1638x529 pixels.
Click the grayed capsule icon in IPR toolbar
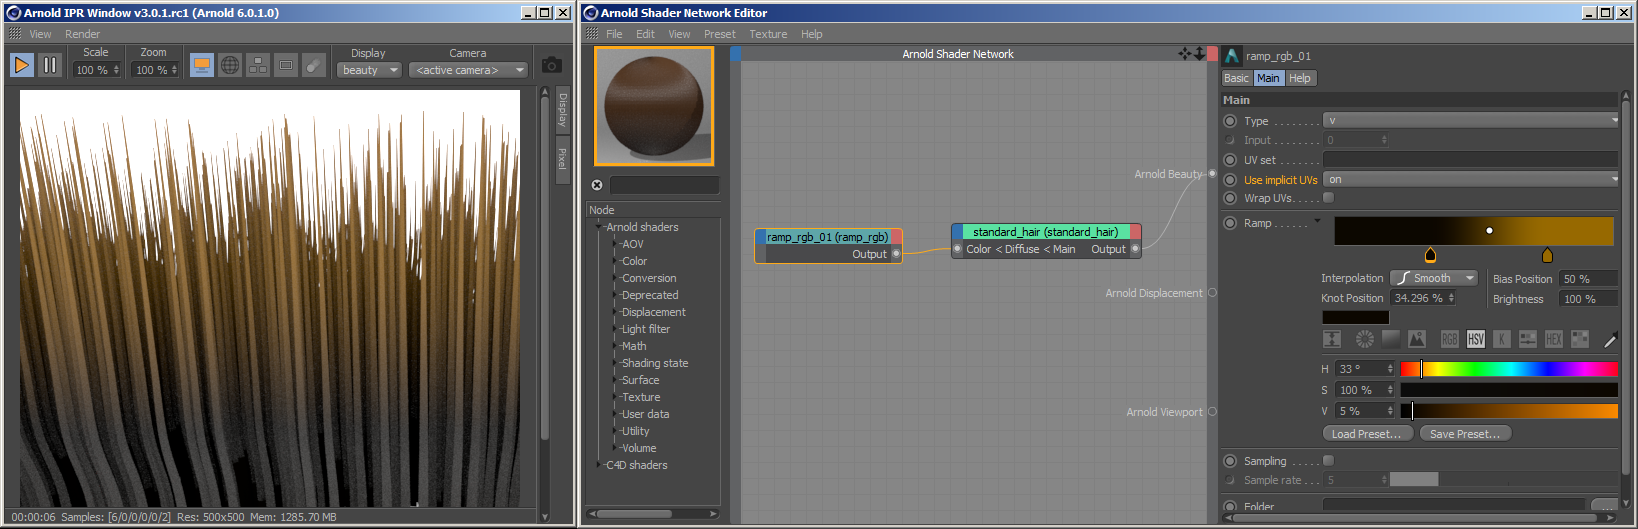coord(314,65)
